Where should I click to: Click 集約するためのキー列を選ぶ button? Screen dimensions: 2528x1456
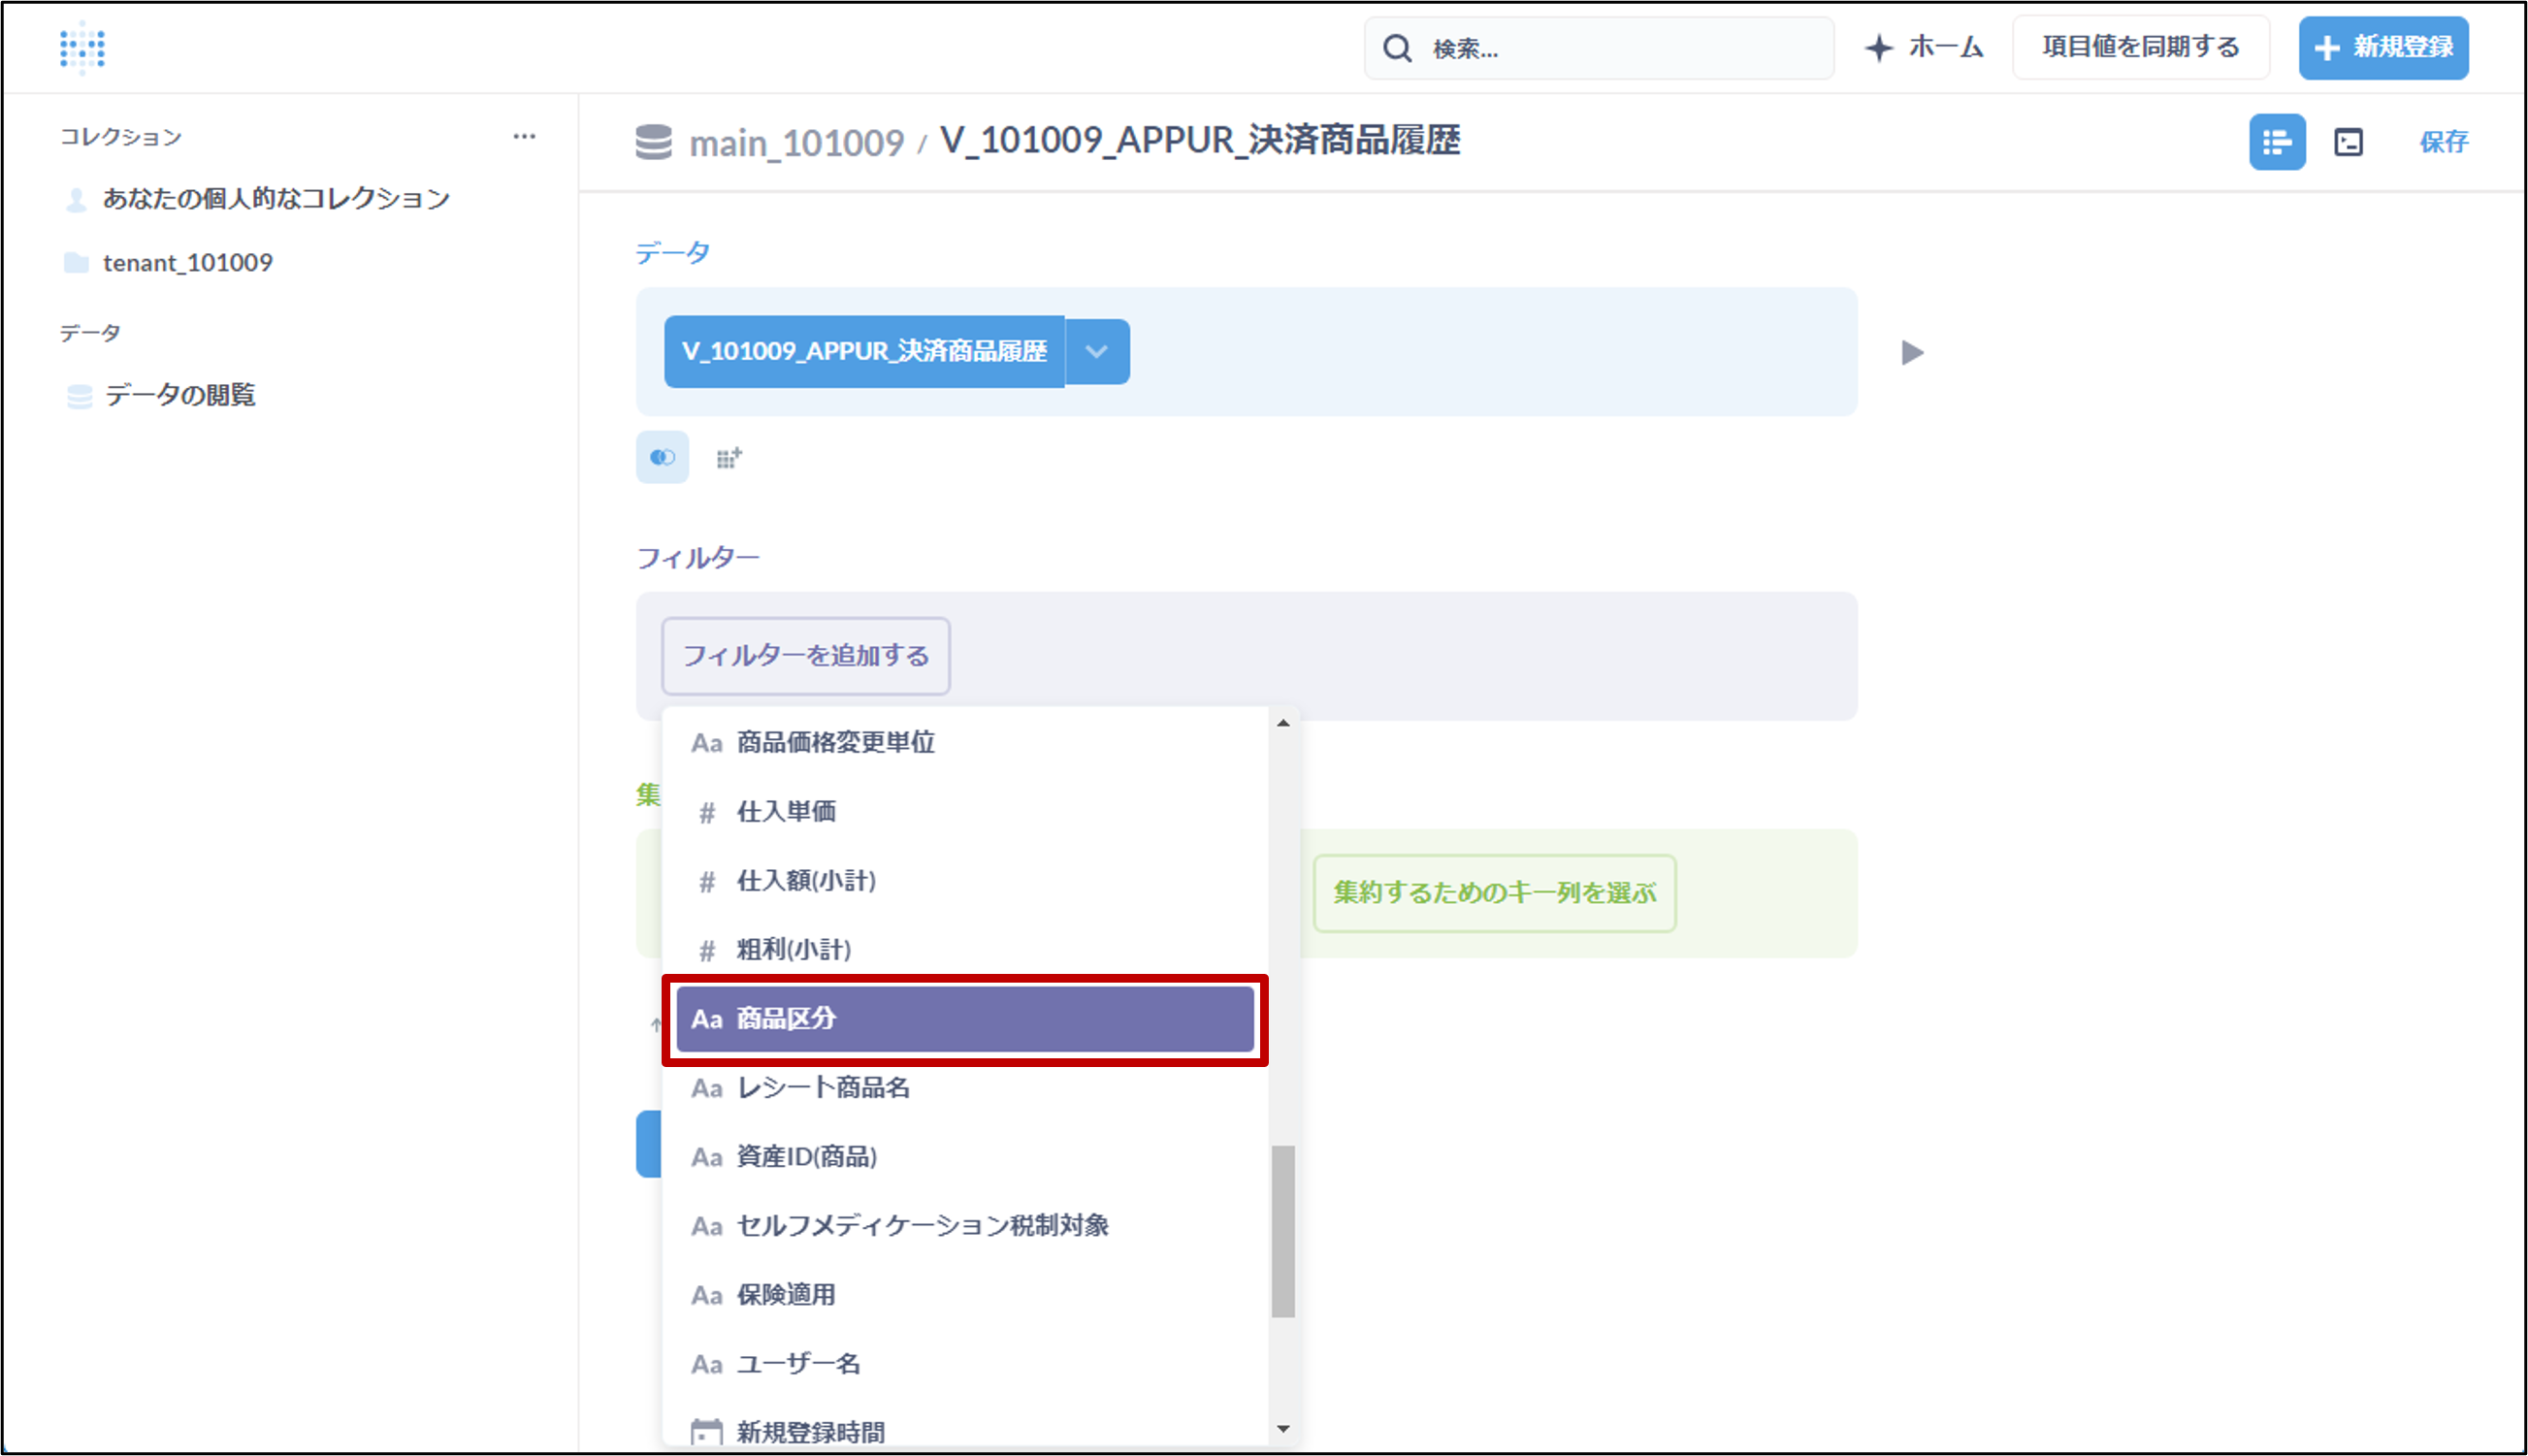pos(1494,892)
